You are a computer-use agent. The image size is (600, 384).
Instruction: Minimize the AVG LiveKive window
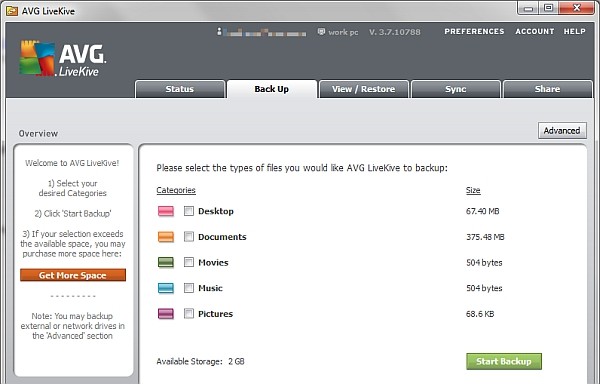tap(528, 8)
